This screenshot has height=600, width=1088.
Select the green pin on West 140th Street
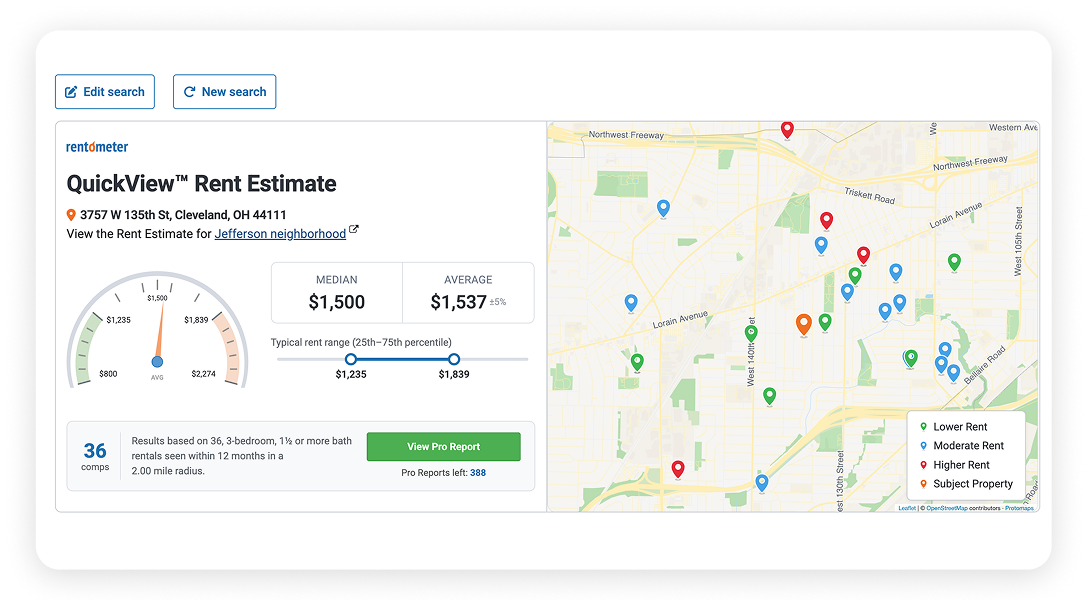(x=751, y=334)
